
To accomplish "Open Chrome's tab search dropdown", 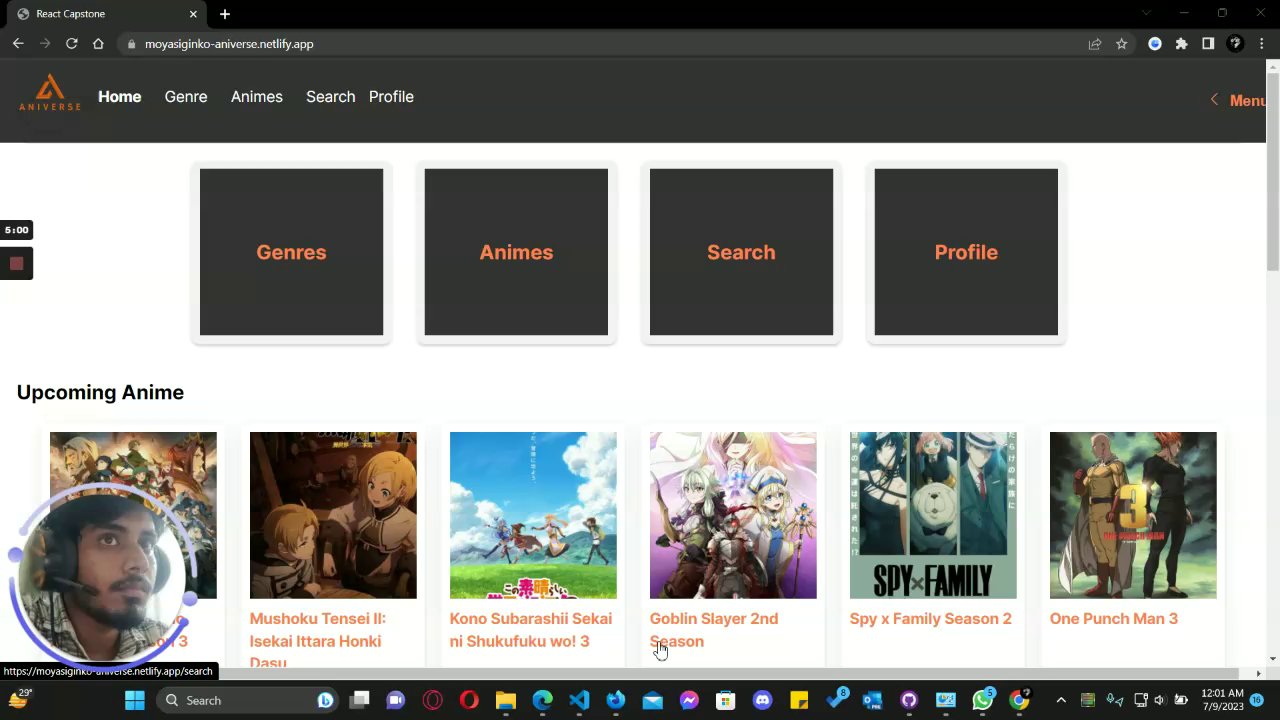I will [1146, 13].
